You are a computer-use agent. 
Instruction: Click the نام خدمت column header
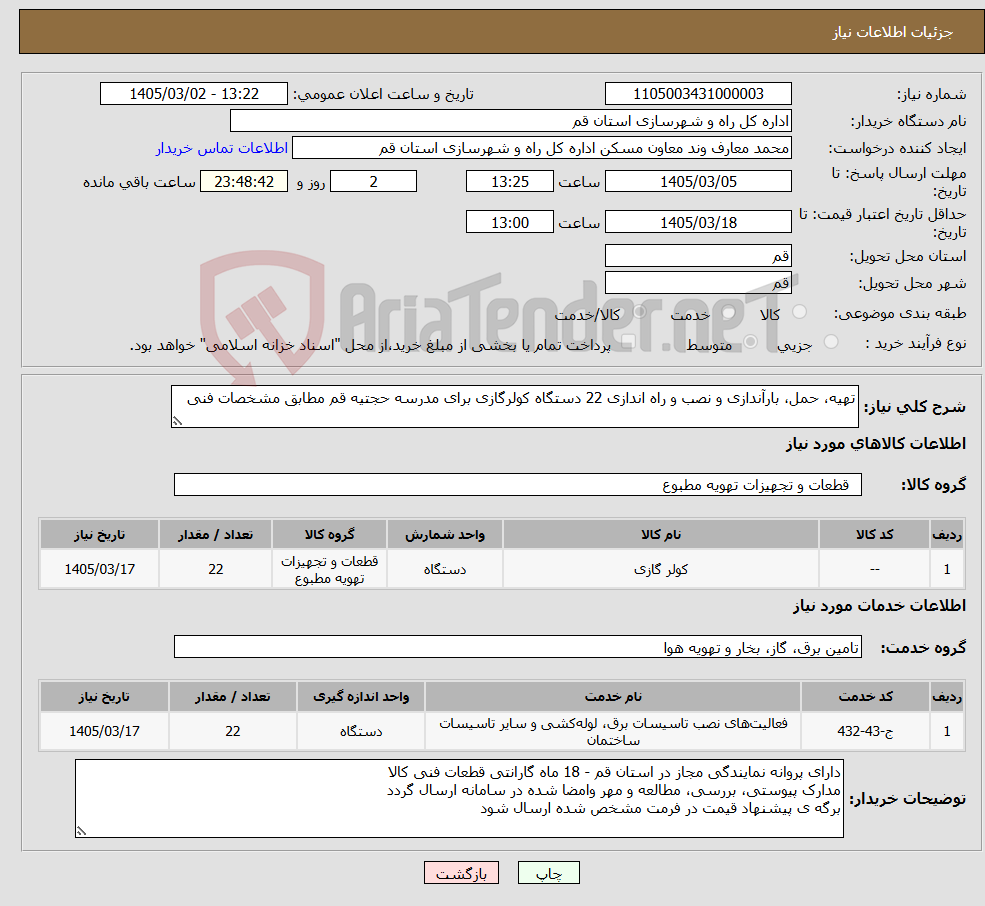coord(613,697)
